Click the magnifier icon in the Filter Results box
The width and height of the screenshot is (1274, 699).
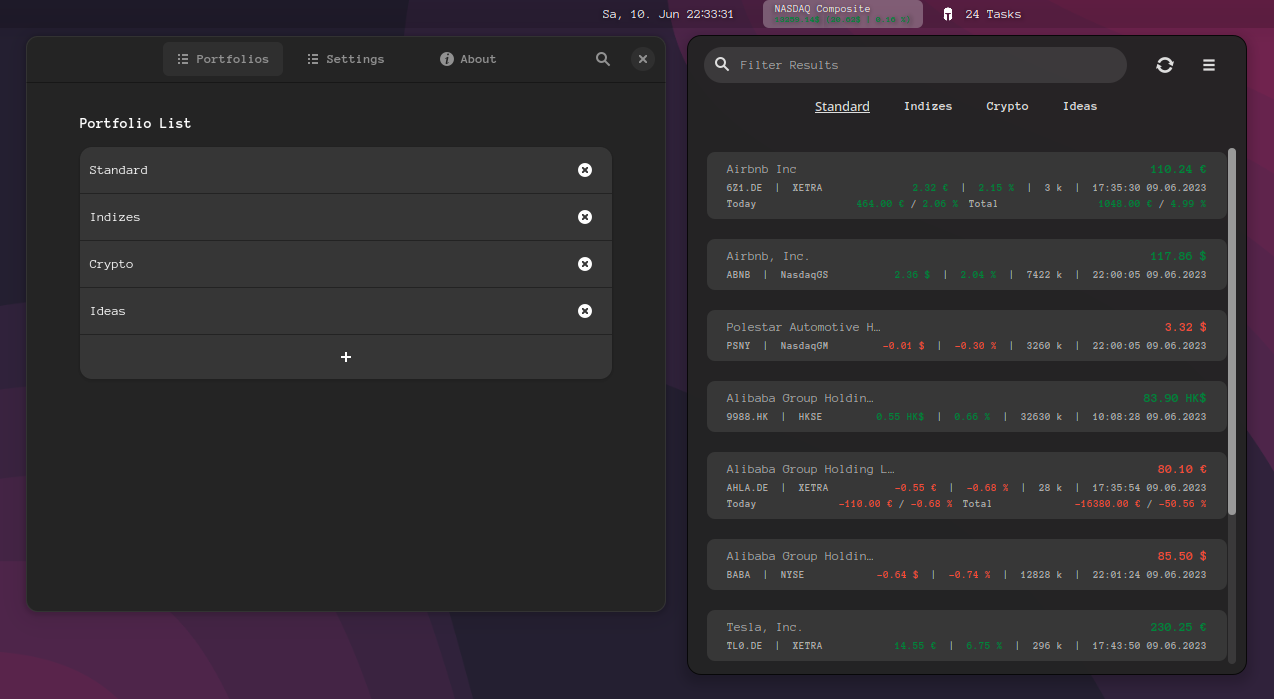(x=722, y=65)
